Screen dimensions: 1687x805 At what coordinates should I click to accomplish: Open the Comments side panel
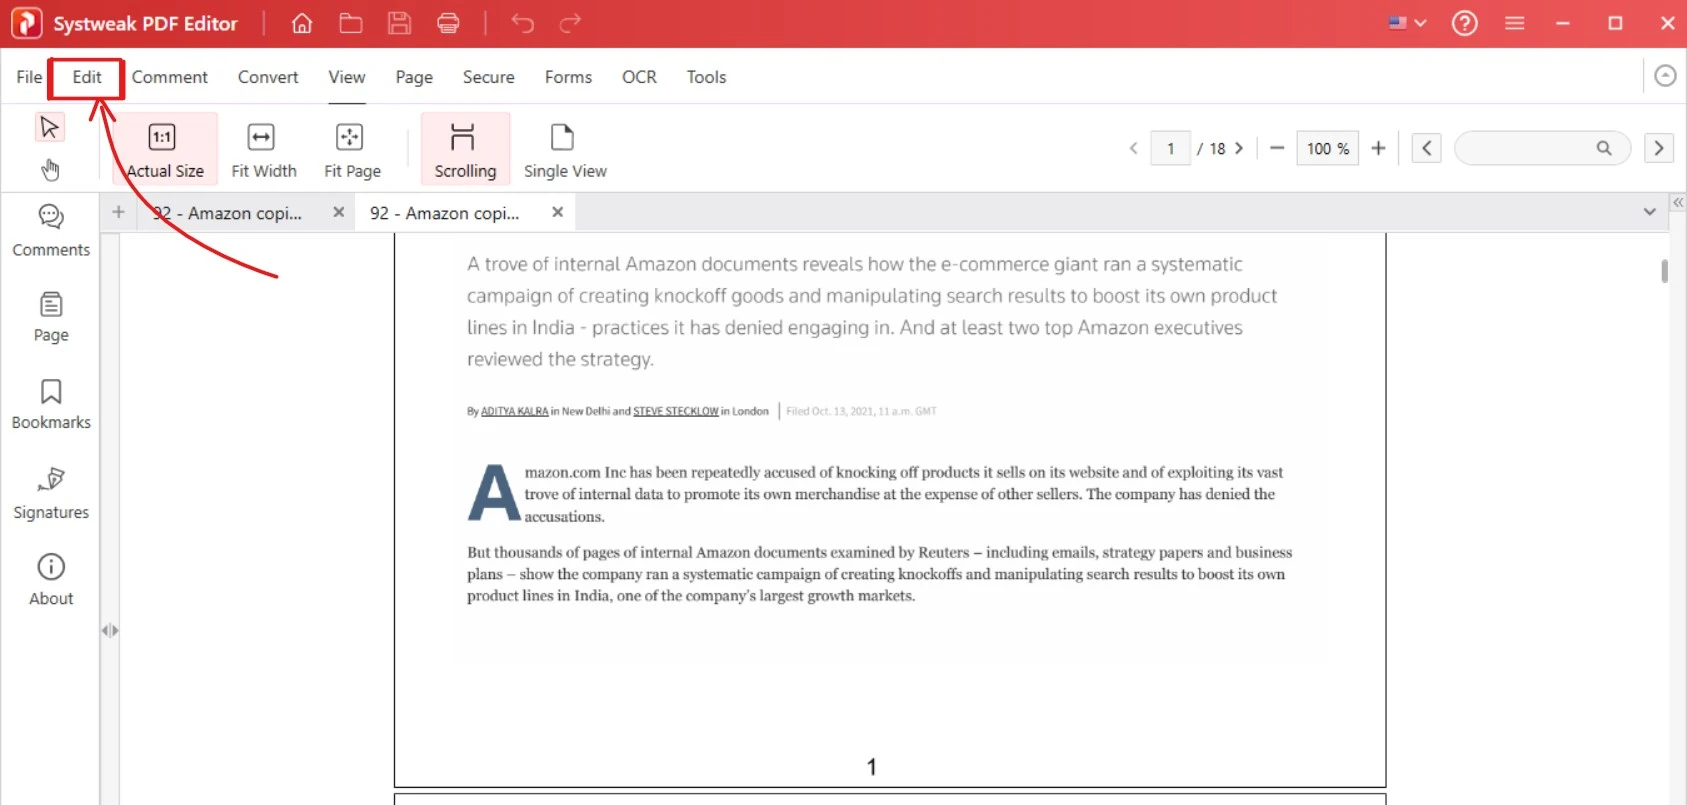tap(51, 231)
